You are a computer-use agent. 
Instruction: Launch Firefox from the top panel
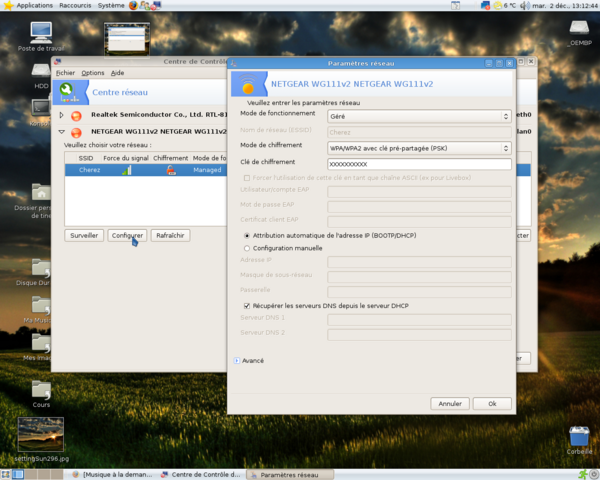(x=133, y=5)
